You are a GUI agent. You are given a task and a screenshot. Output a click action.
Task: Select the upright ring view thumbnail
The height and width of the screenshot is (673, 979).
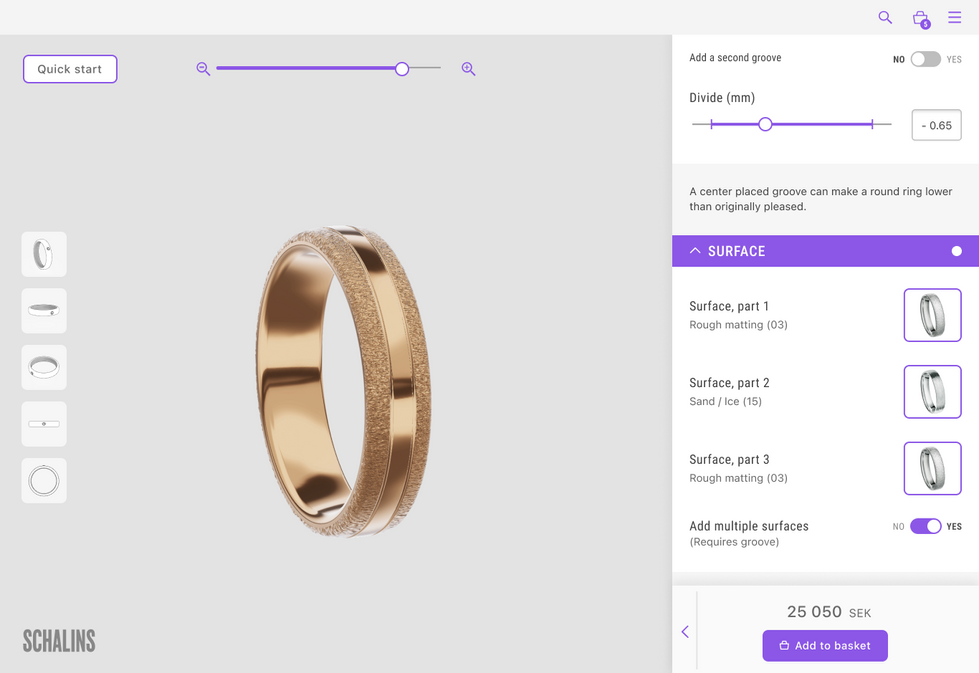pyautogui.click(x=44, y=254)
